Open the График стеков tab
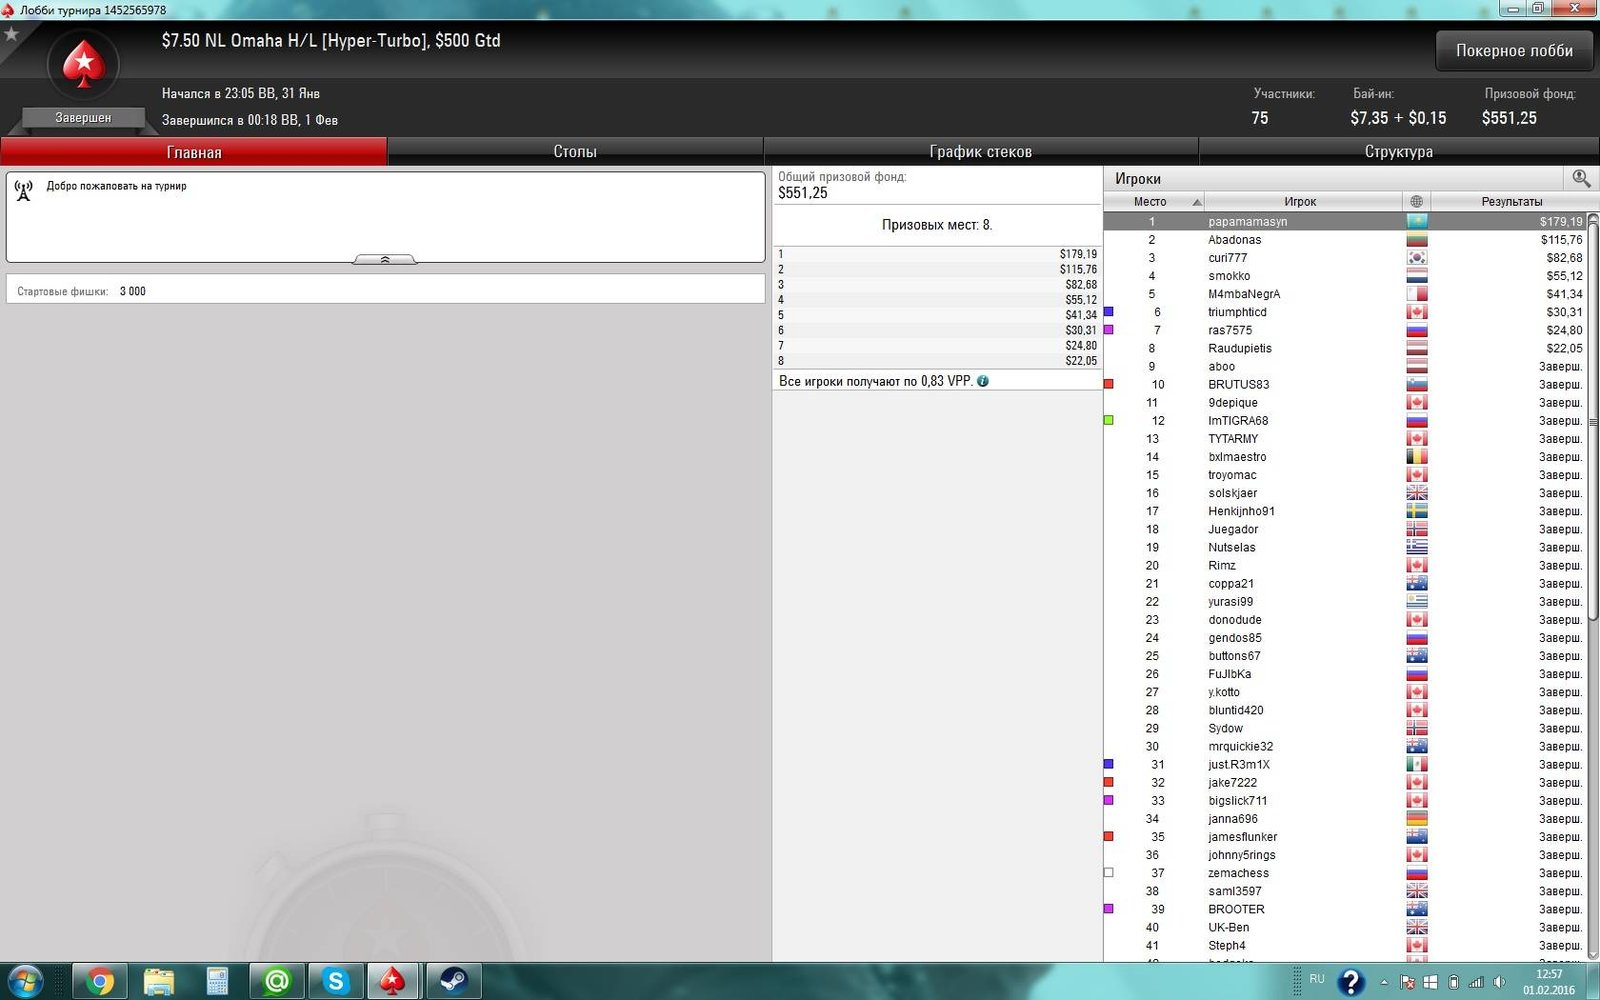The image size is (1600, 1000). click(x=980, y=152)
